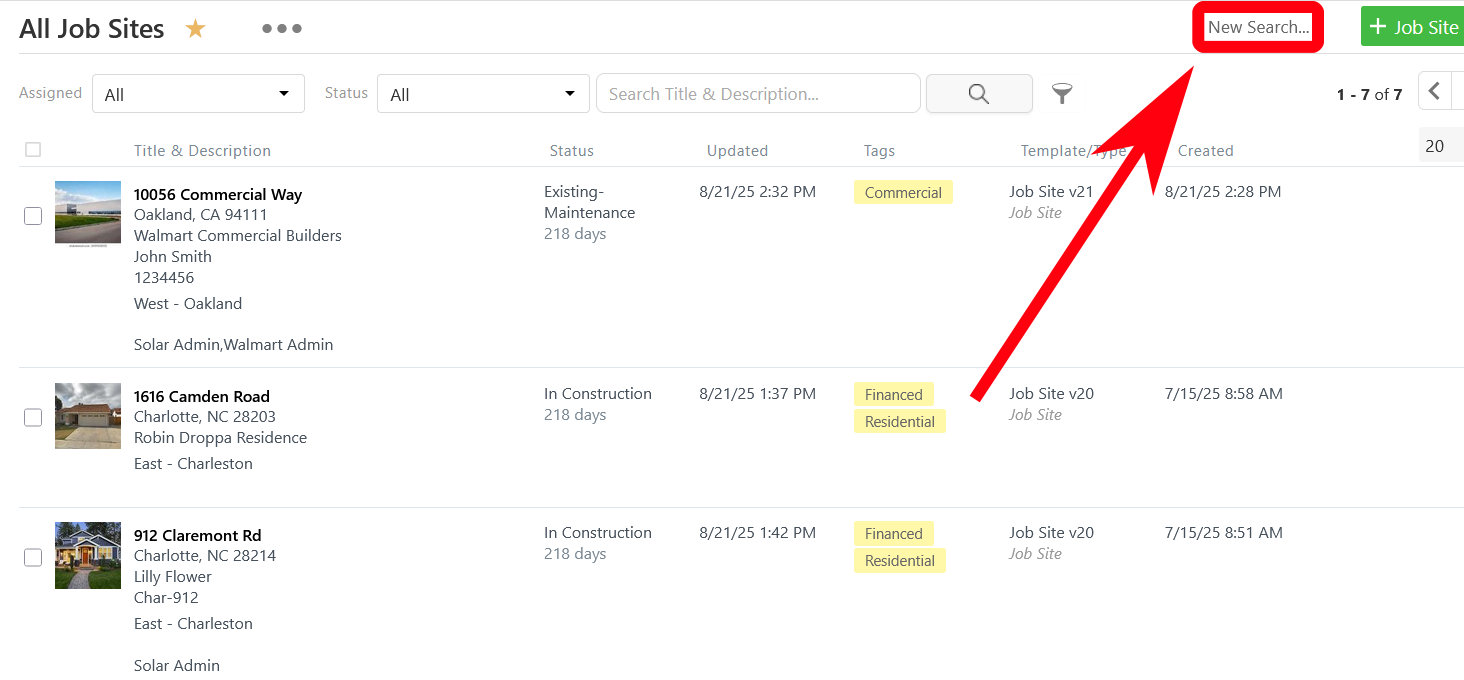The width and height of the screenshot is (1464, 680).
Task: Tick the 912 Claremont Rd checkbox
Action: point(33,557)
